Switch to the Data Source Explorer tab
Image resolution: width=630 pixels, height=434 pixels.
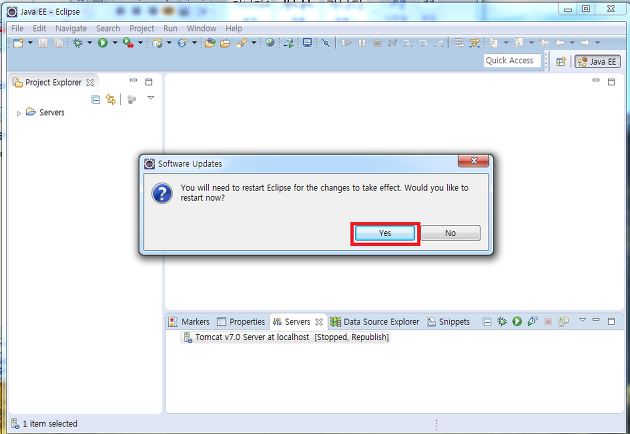(x=375, y=322)
